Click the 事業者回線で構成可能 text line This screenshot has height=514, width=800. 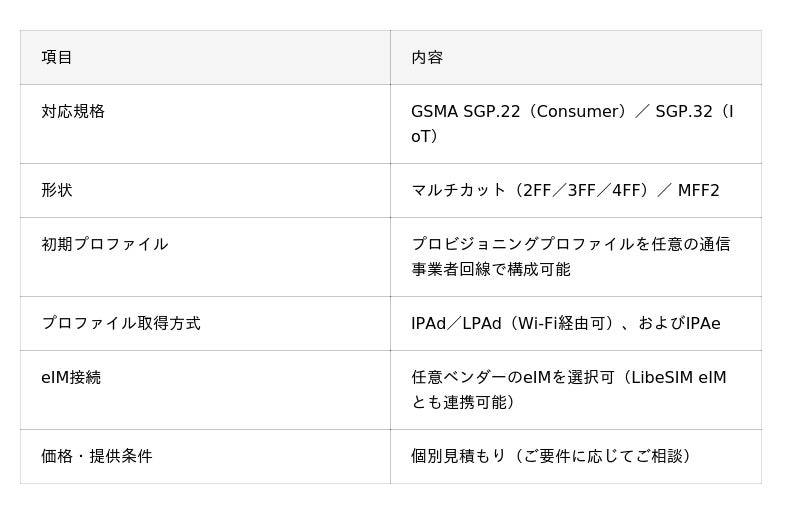(x=491, y=269)
